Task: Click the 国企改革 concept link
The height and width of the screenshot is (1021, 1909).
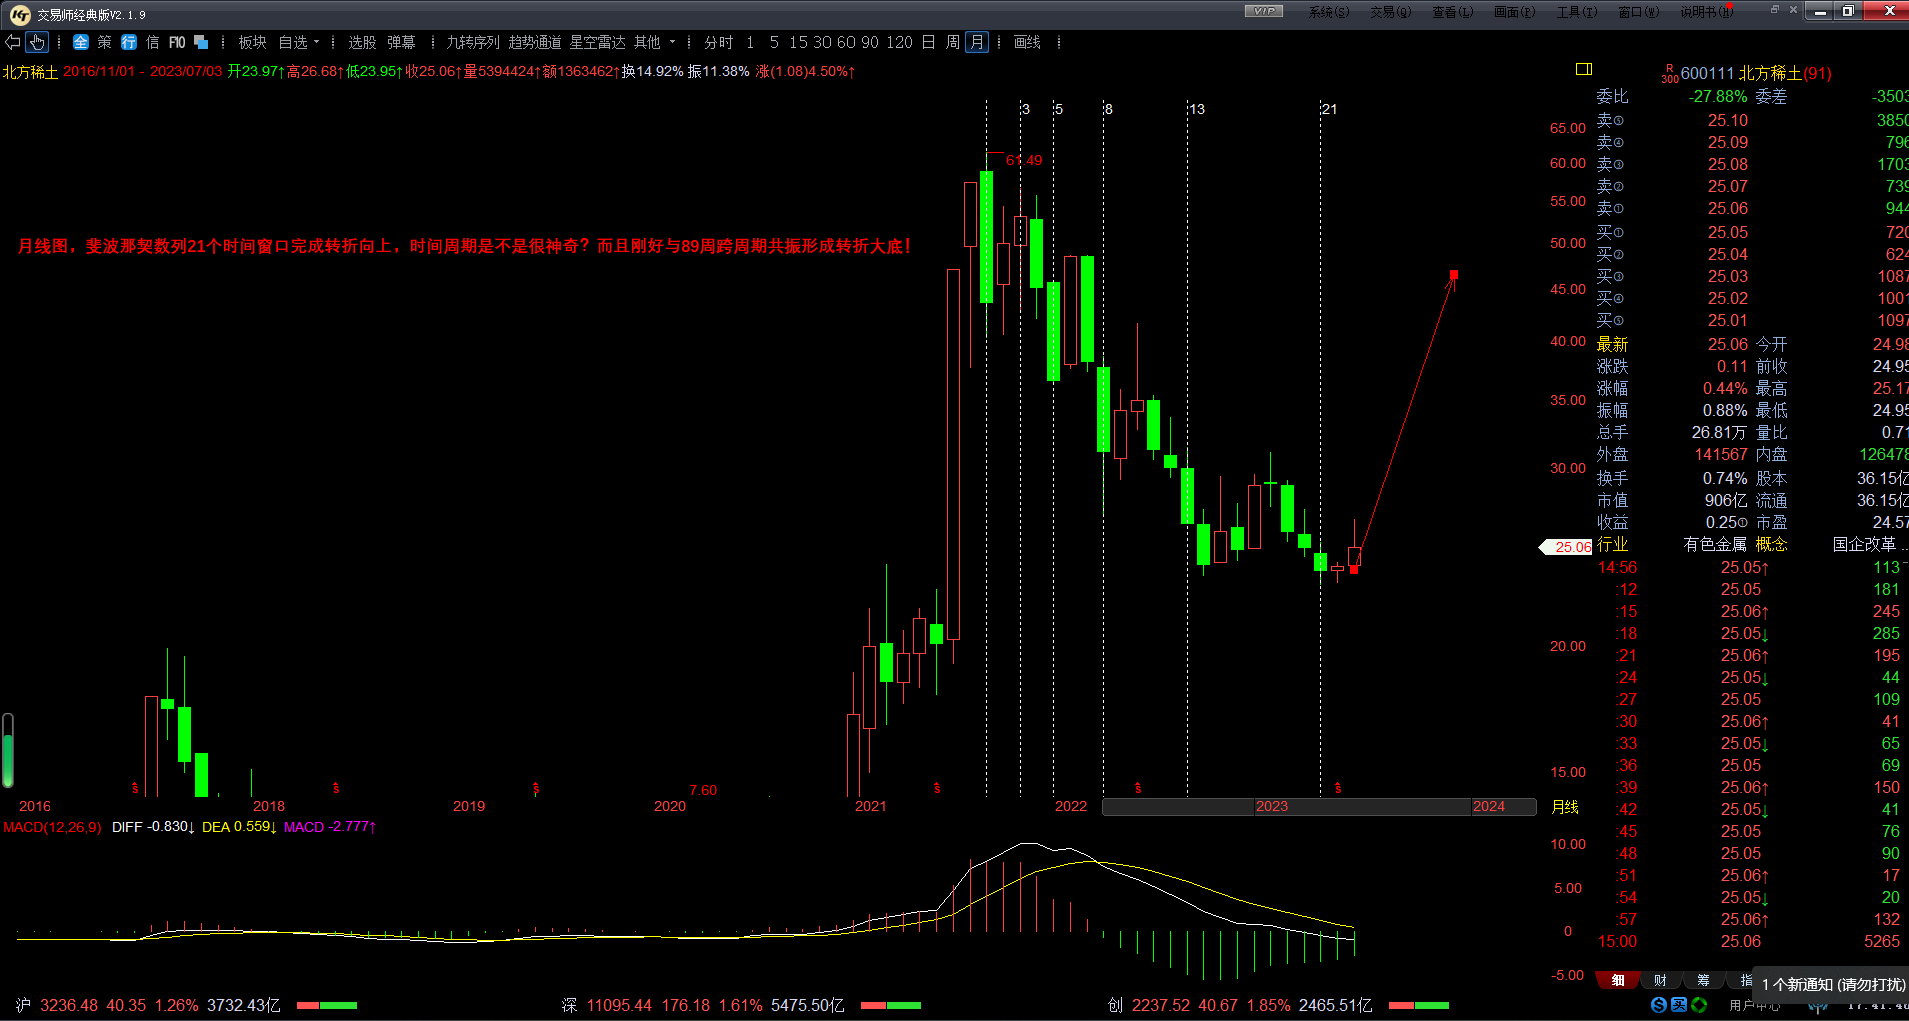Action: point(1864,544)
